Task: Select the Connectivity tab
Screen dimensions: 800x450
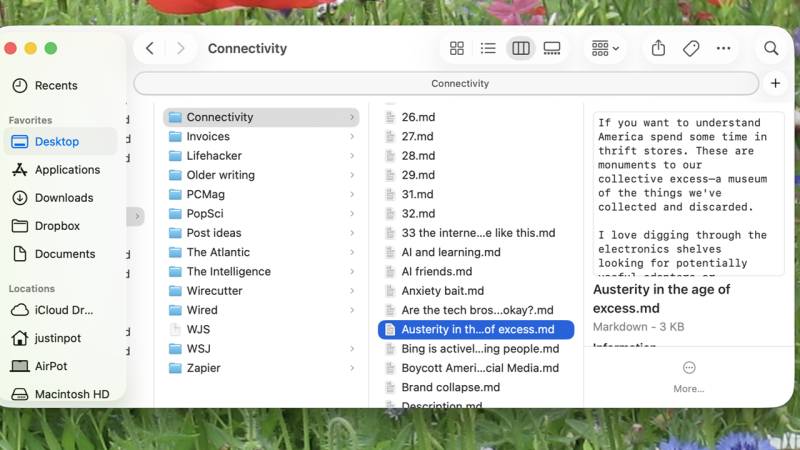Action: 460,84
